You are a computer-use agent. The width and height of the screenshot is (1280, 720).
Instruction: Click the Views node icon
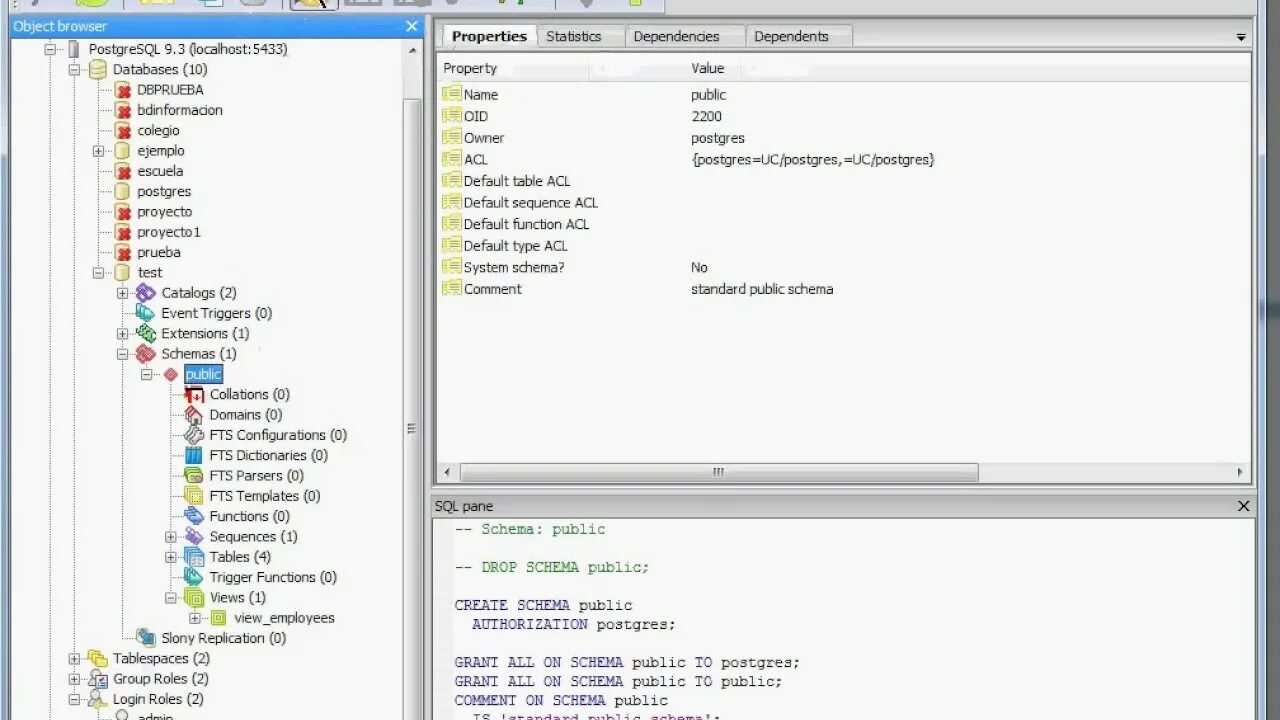pyautogui.click(x=194, y=597)
